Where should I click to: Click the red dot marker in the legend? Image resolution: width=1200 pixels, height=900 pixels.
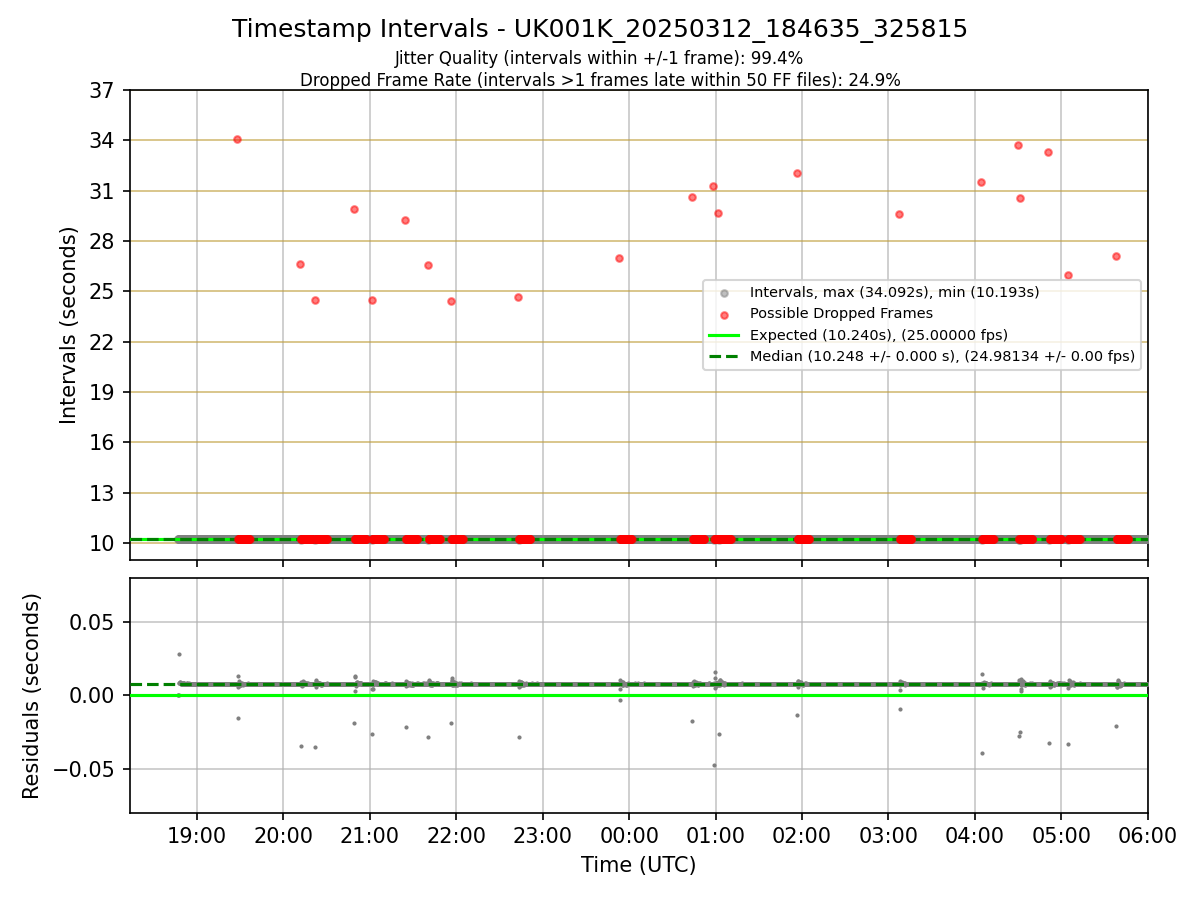click(x=724, y=314)
